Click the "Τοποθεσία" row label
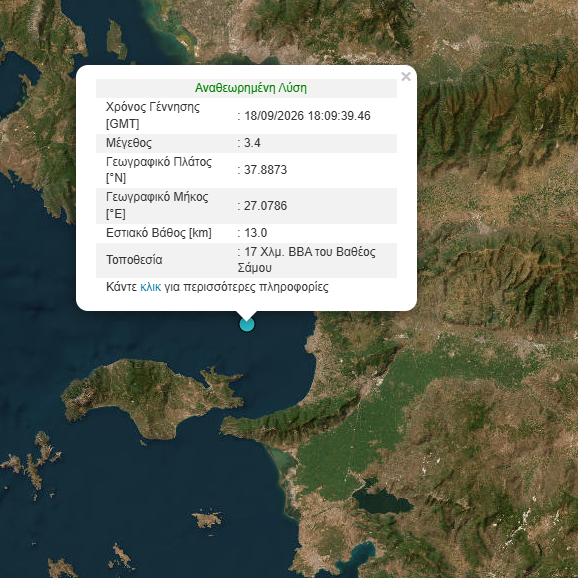Image resolution: width=578 pixels, height=578 pixels. 134,260
